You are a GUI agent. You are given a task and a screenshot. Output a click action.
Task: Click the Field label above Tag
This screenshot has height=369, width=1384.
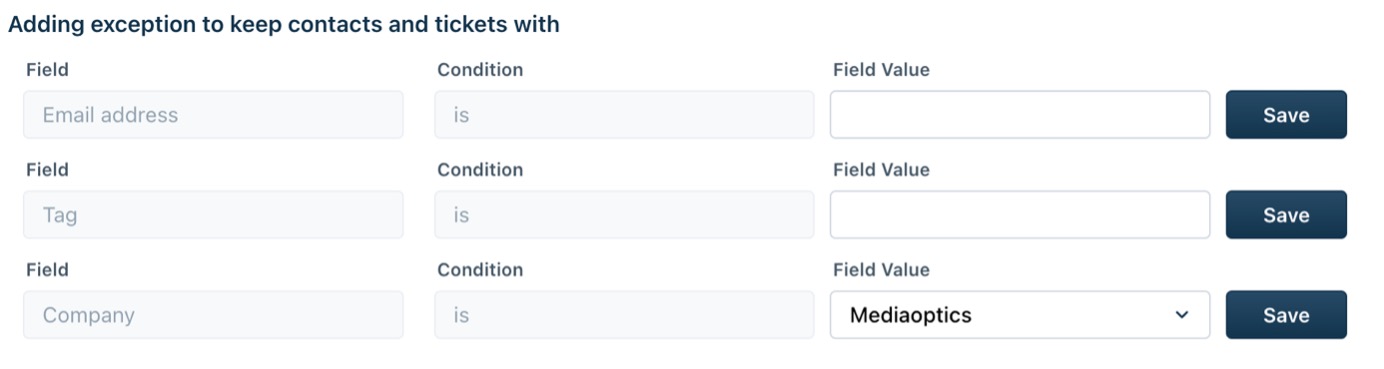pos(47,170)
